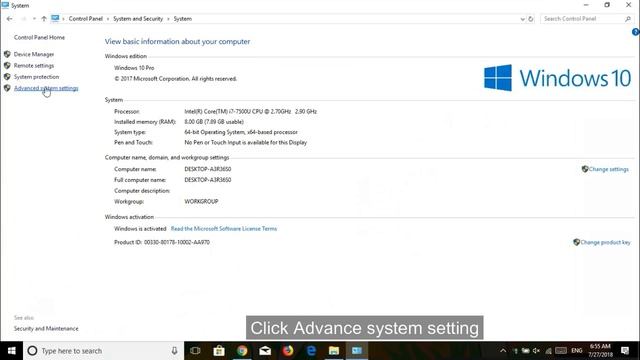This screenshot has width=640, height=360.
Task: Click the Change settings shield icon
Action: [585, 169]
